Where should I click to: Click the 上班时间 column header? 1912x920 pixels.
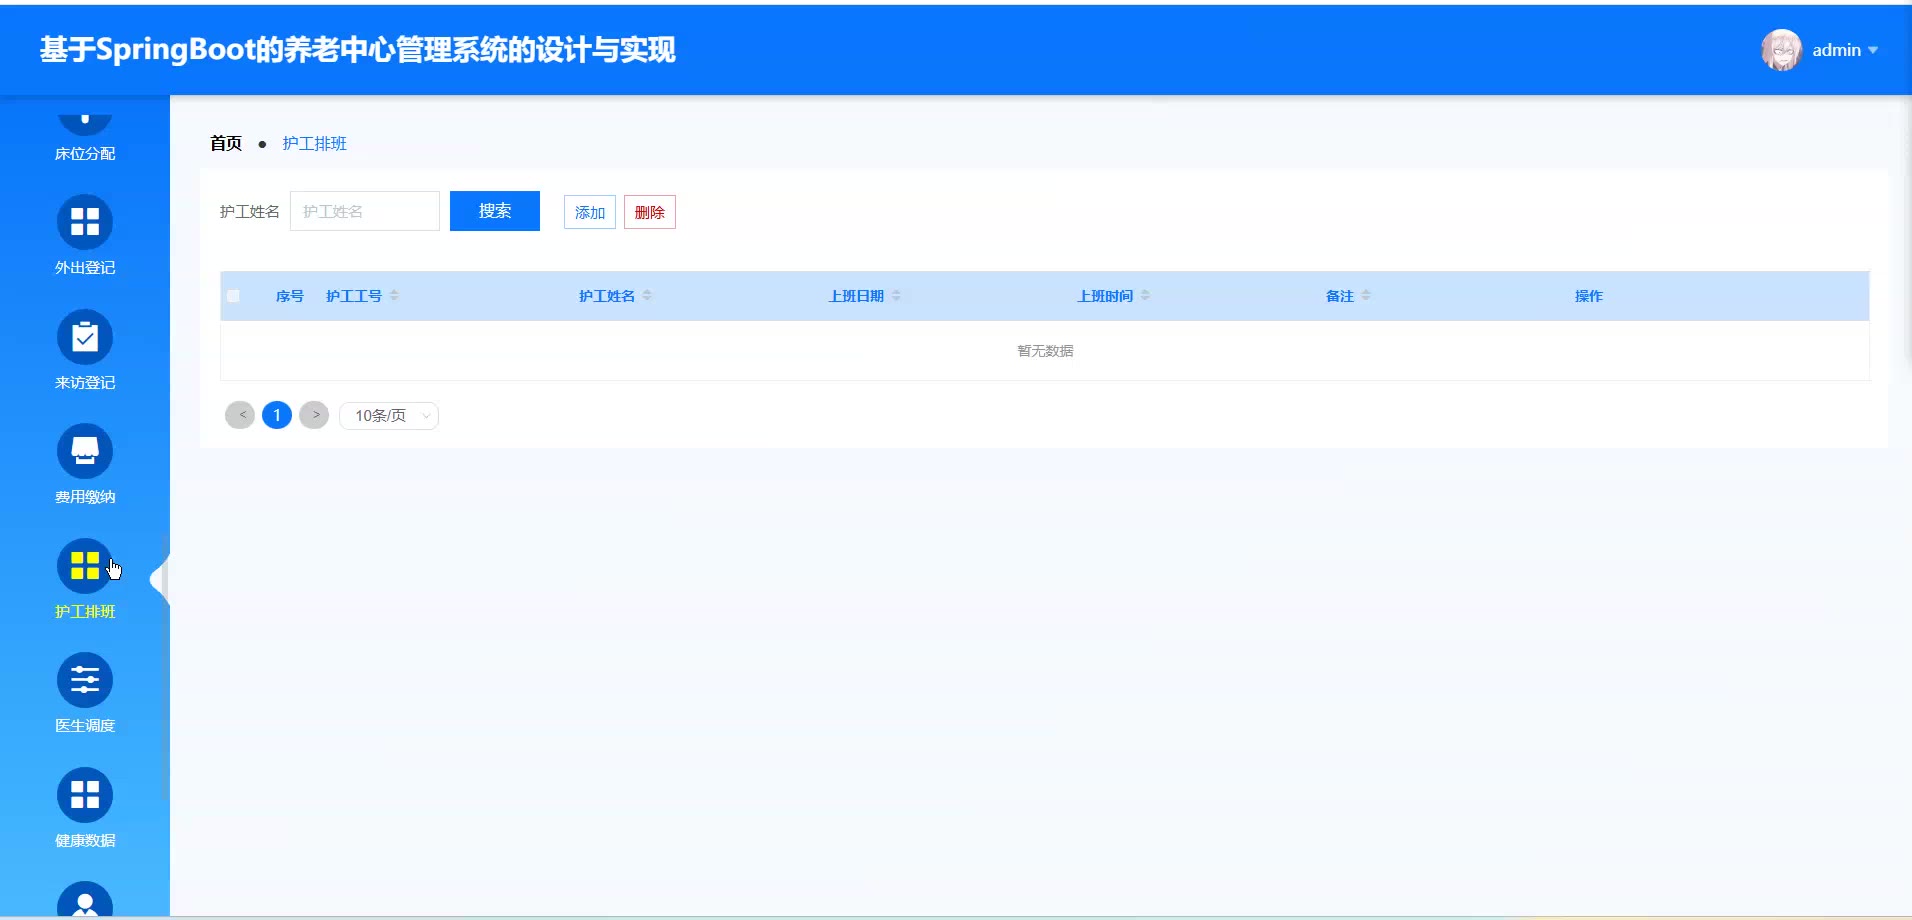tap(1105, 296)
